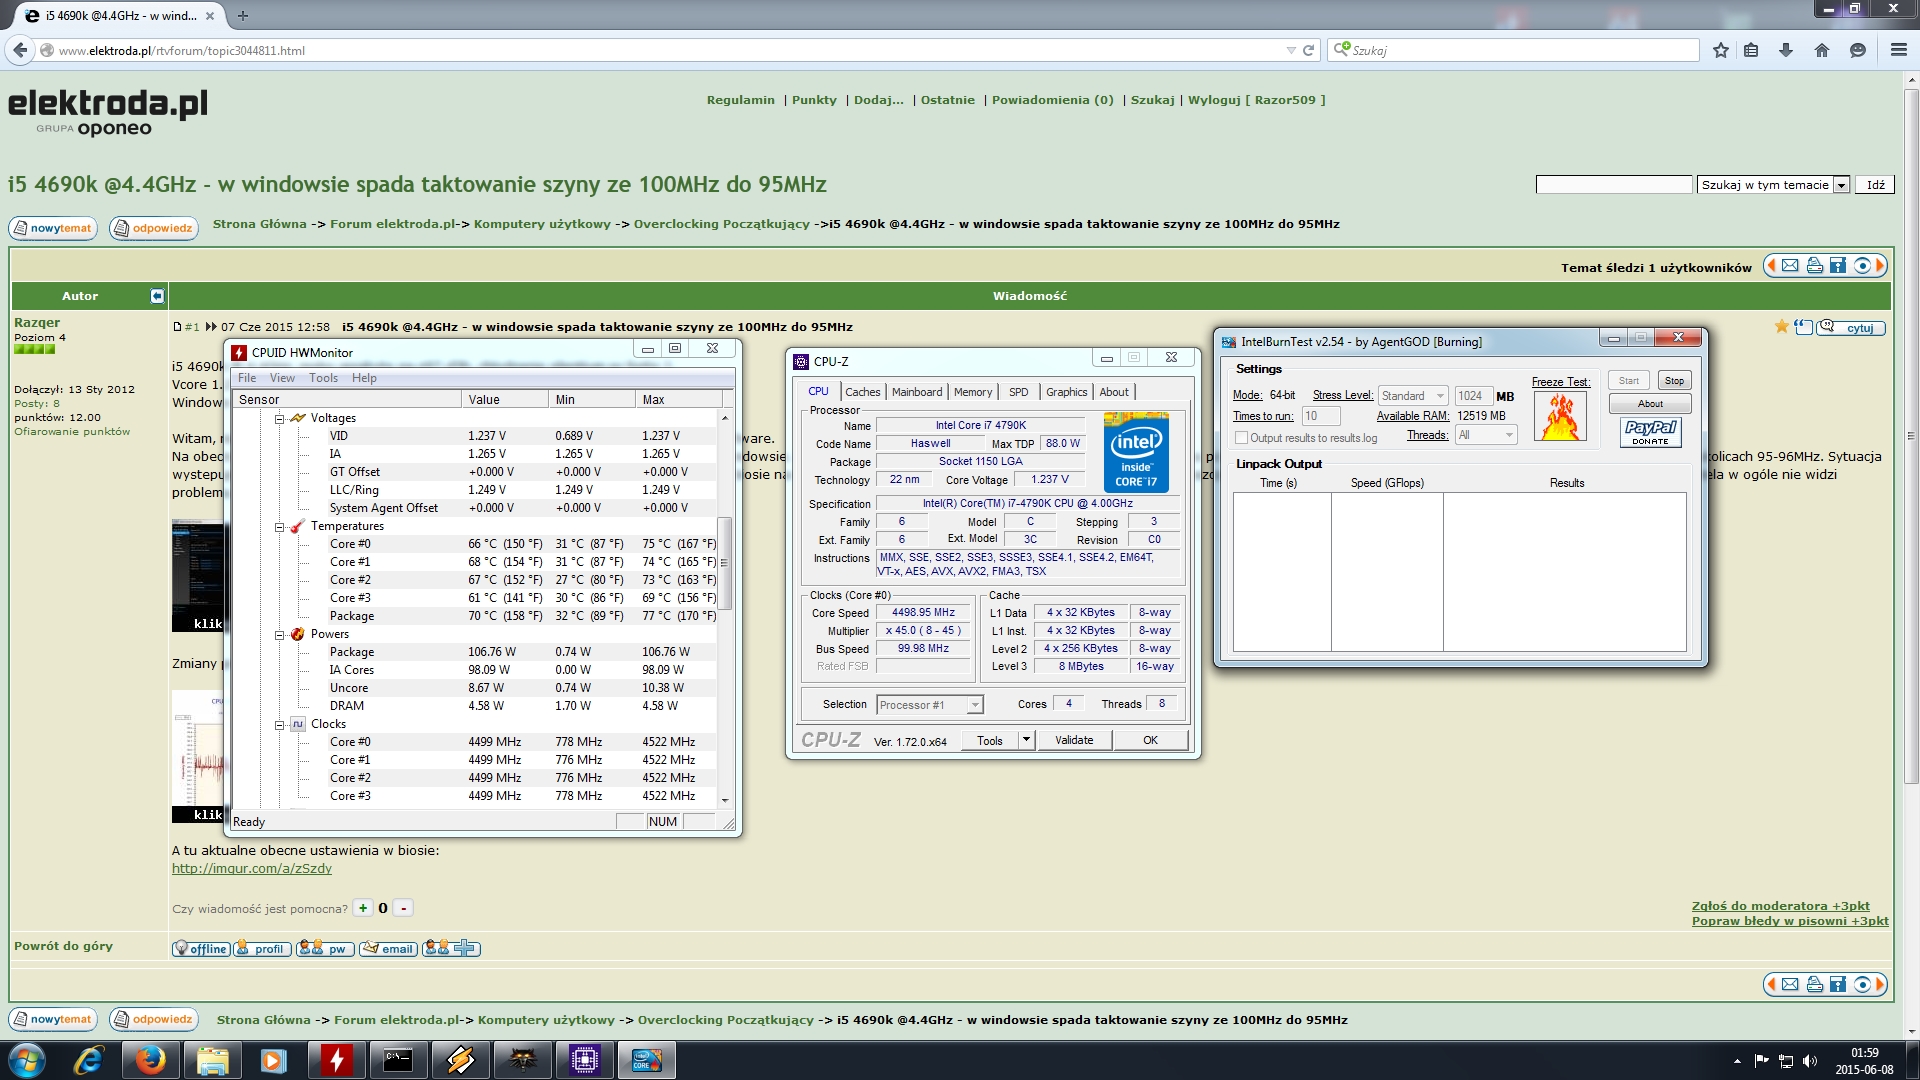Click the PayPal Donate icon
This screenshot has height=1080, width=1920.
[1650, 432]
